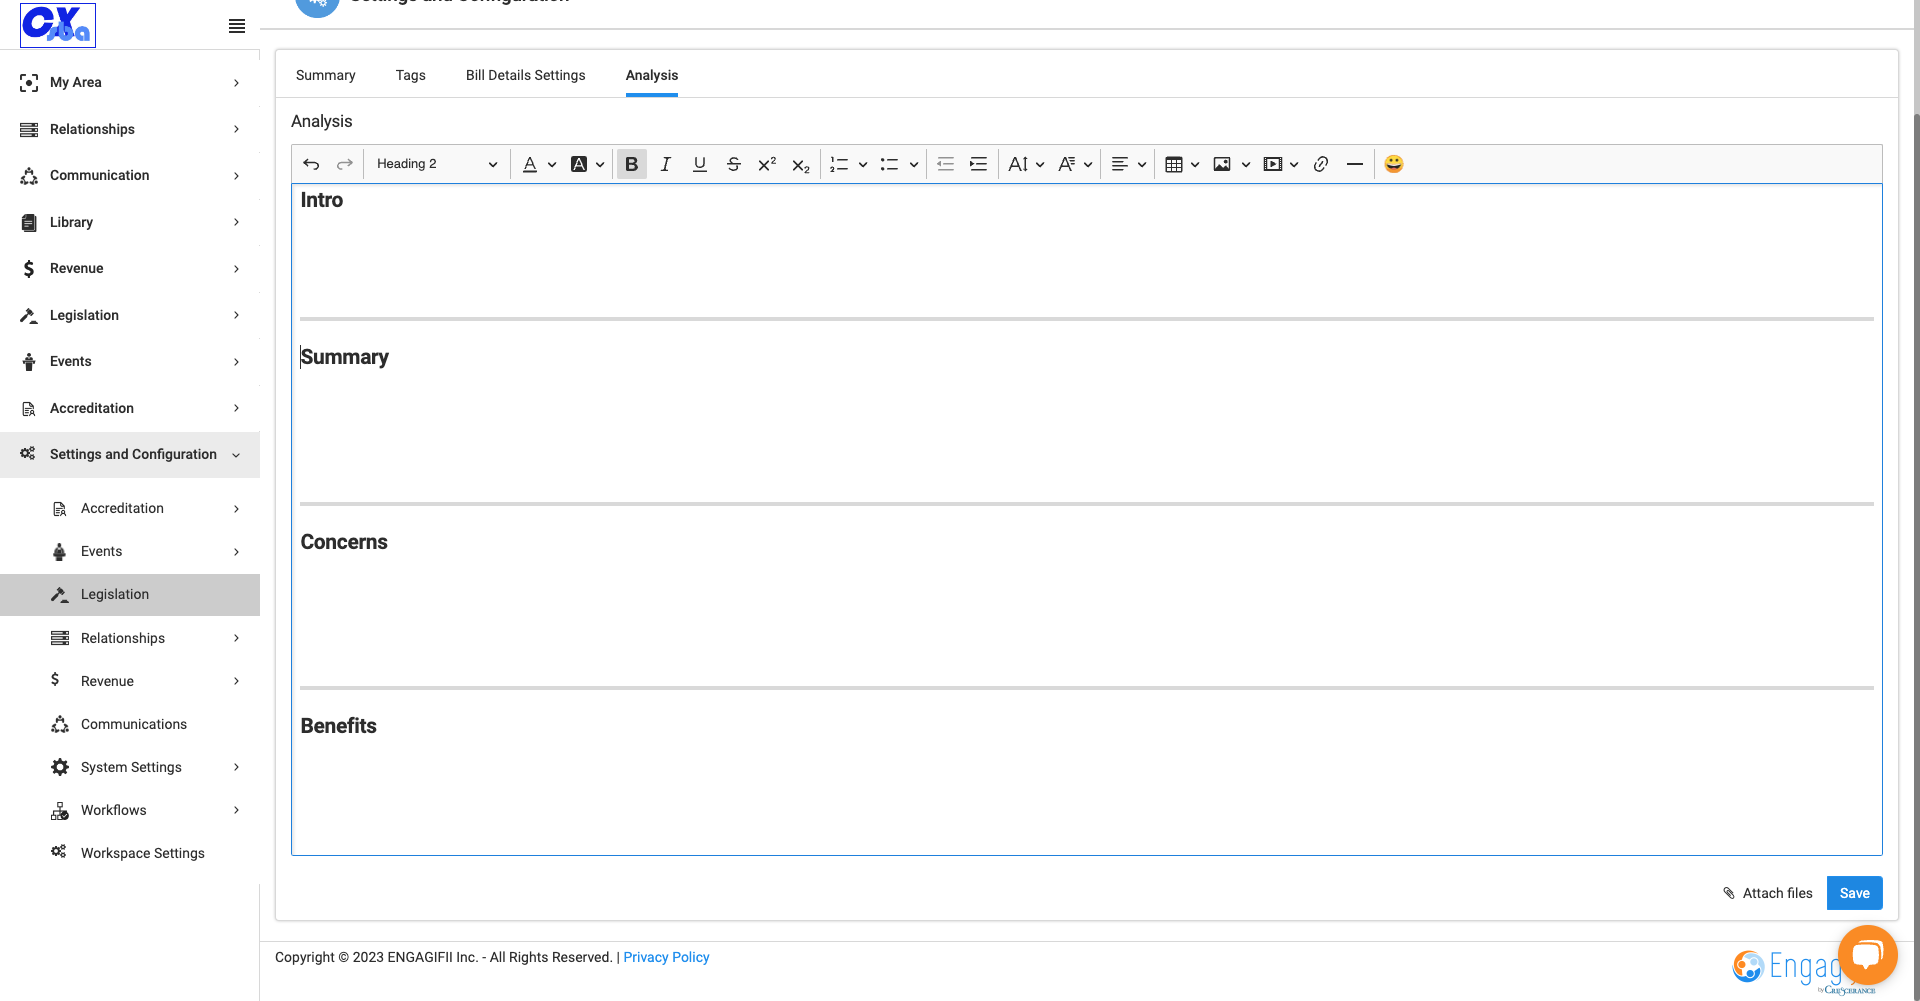Expand the My Area menu
Viewport: 1920px width, 1001px height.
130,82
